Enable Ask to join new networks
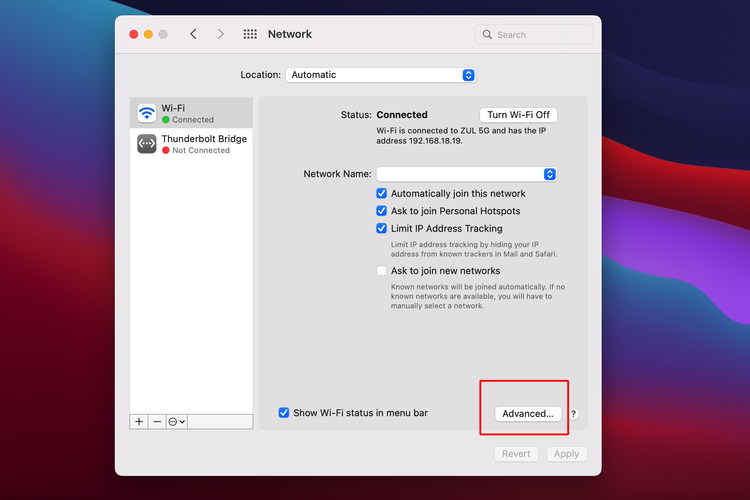The width and height of the screenshot is (750, 500). tap(382, 271)
